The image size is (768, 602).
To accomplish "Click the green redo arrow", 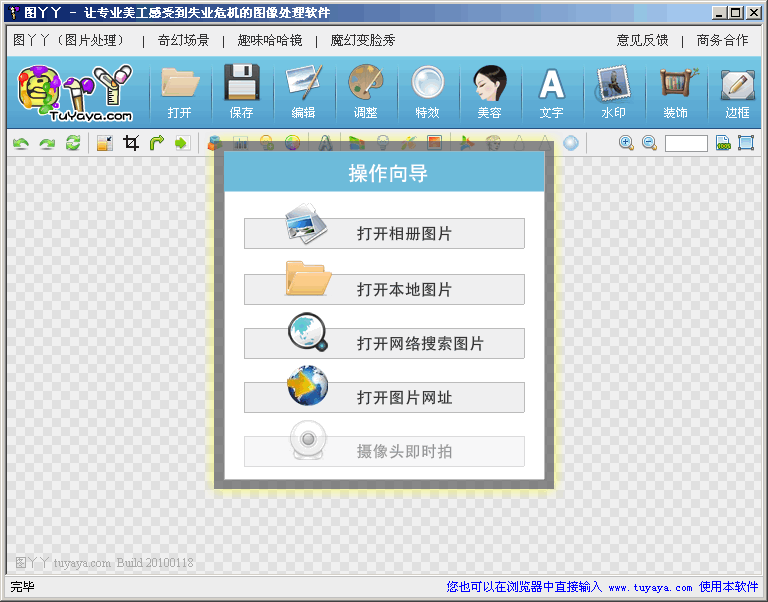I will (47, 143).
